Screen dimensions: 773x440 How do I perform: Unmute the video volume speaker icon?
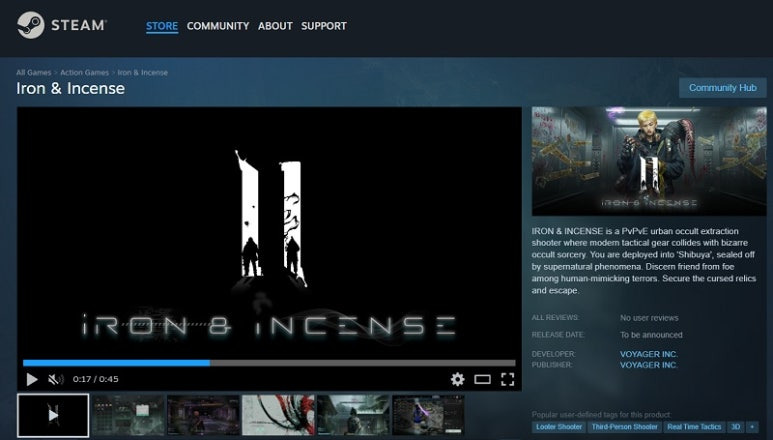[x=56, y=379]
